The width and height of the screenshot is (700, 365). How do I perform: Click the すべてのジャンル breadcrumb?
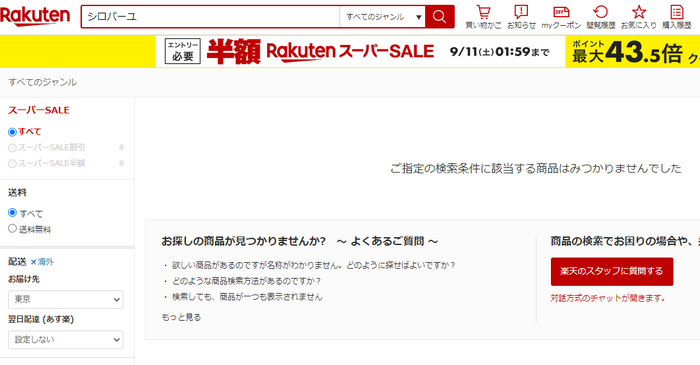pyautogui.click(x=42, y=82)
